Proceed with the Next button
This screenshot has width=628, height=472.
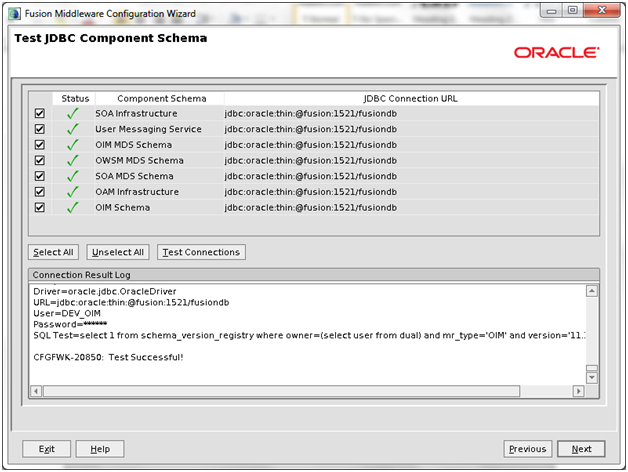(581, 449)
